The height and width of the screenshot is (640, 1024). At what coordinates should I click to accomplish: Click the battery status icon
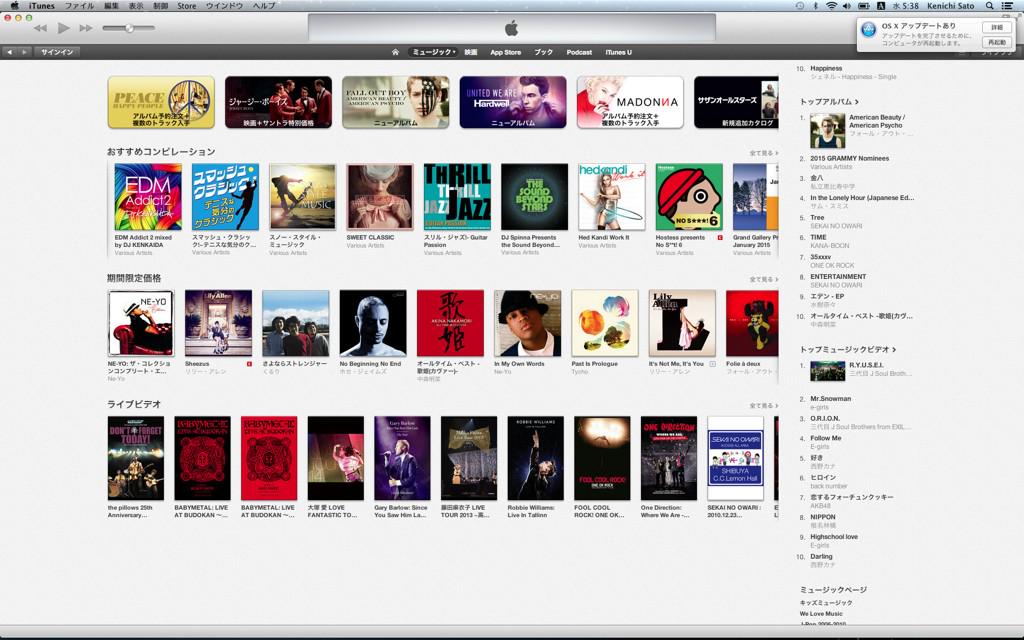pyautogui.click(x=863, y=5)
